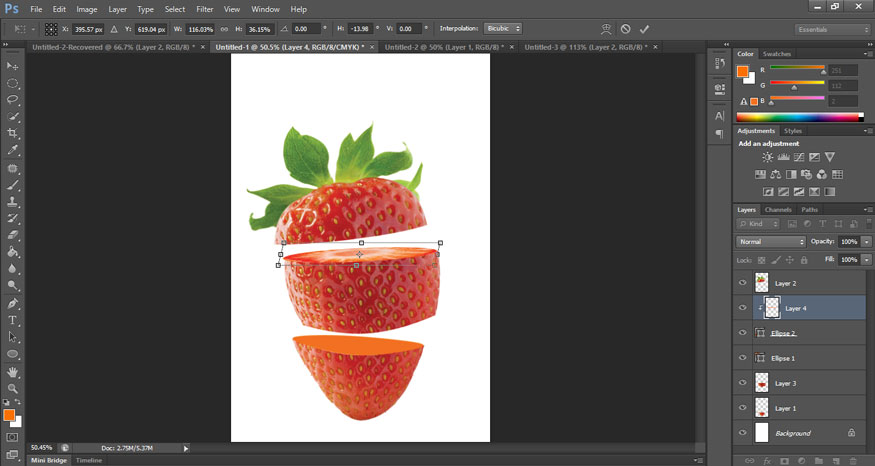Hide Layer 2 using eye icon
The image size is (875, 466).
[x=742, y=283]
